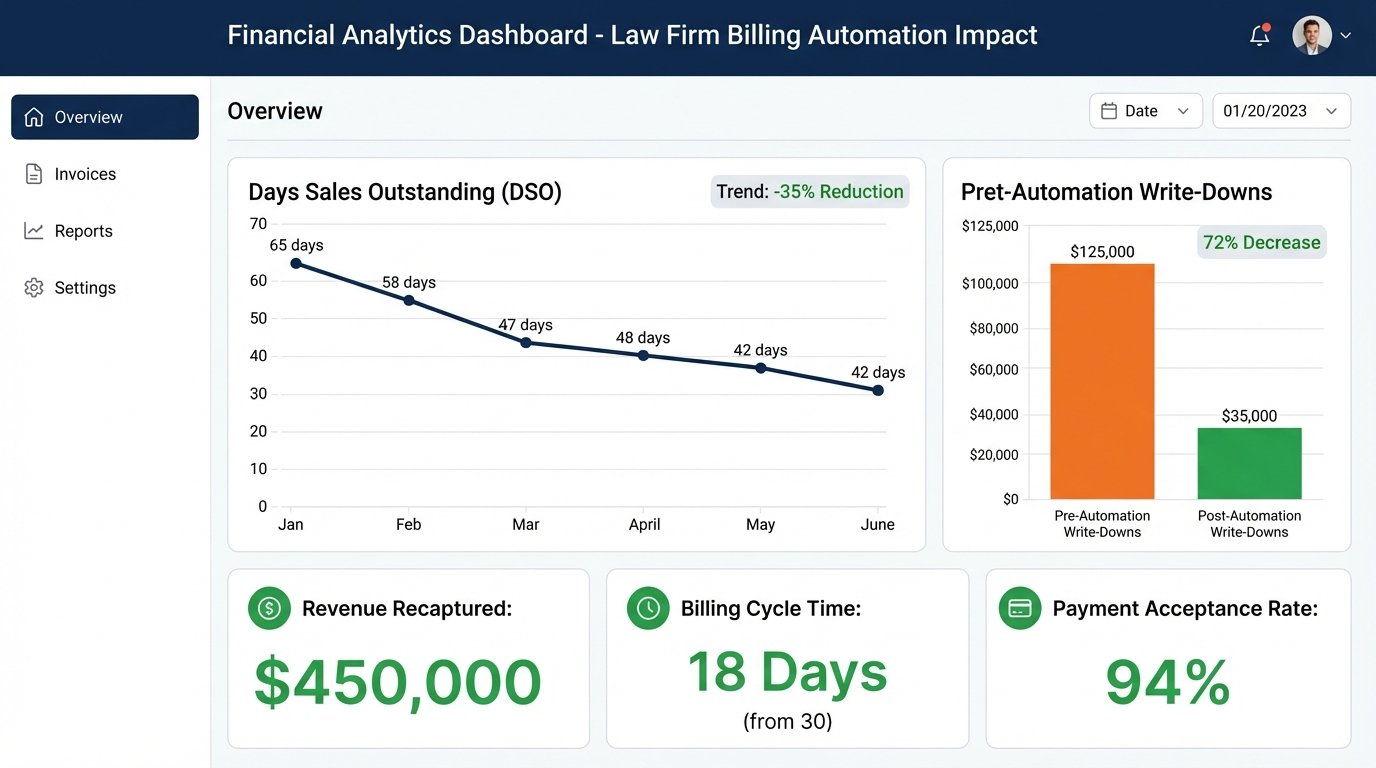Select the Invoices document icon
Screen dimensions: 1376x768
pos(31,173)
